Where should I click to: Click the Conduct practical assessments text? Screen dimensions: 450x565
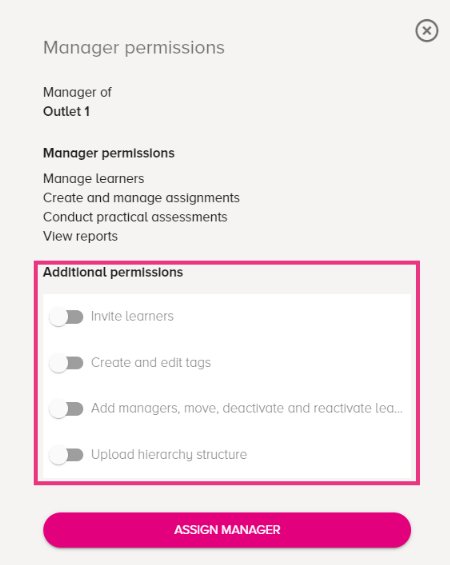(135, 217)
